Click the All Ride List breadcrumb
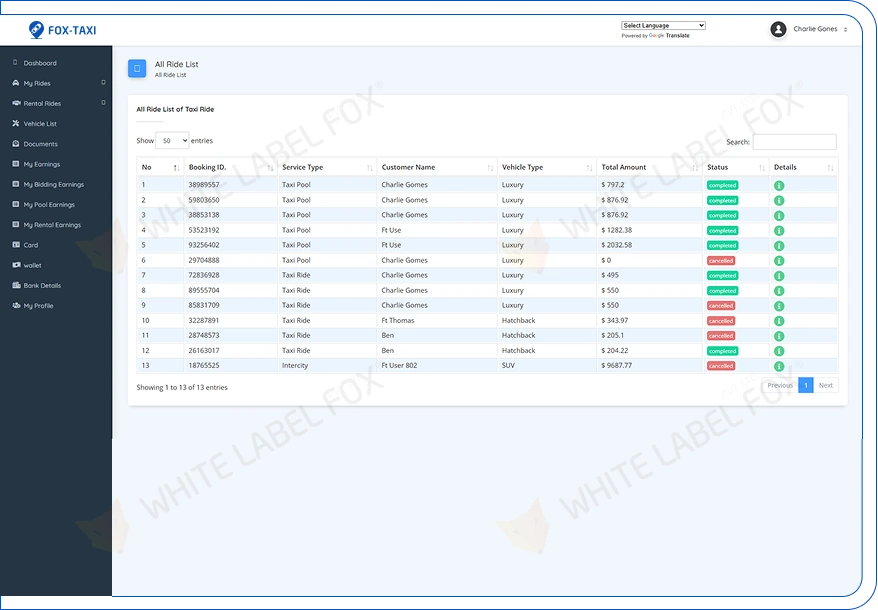The width and height of the screenshot is (878, 610). (170, 75)
